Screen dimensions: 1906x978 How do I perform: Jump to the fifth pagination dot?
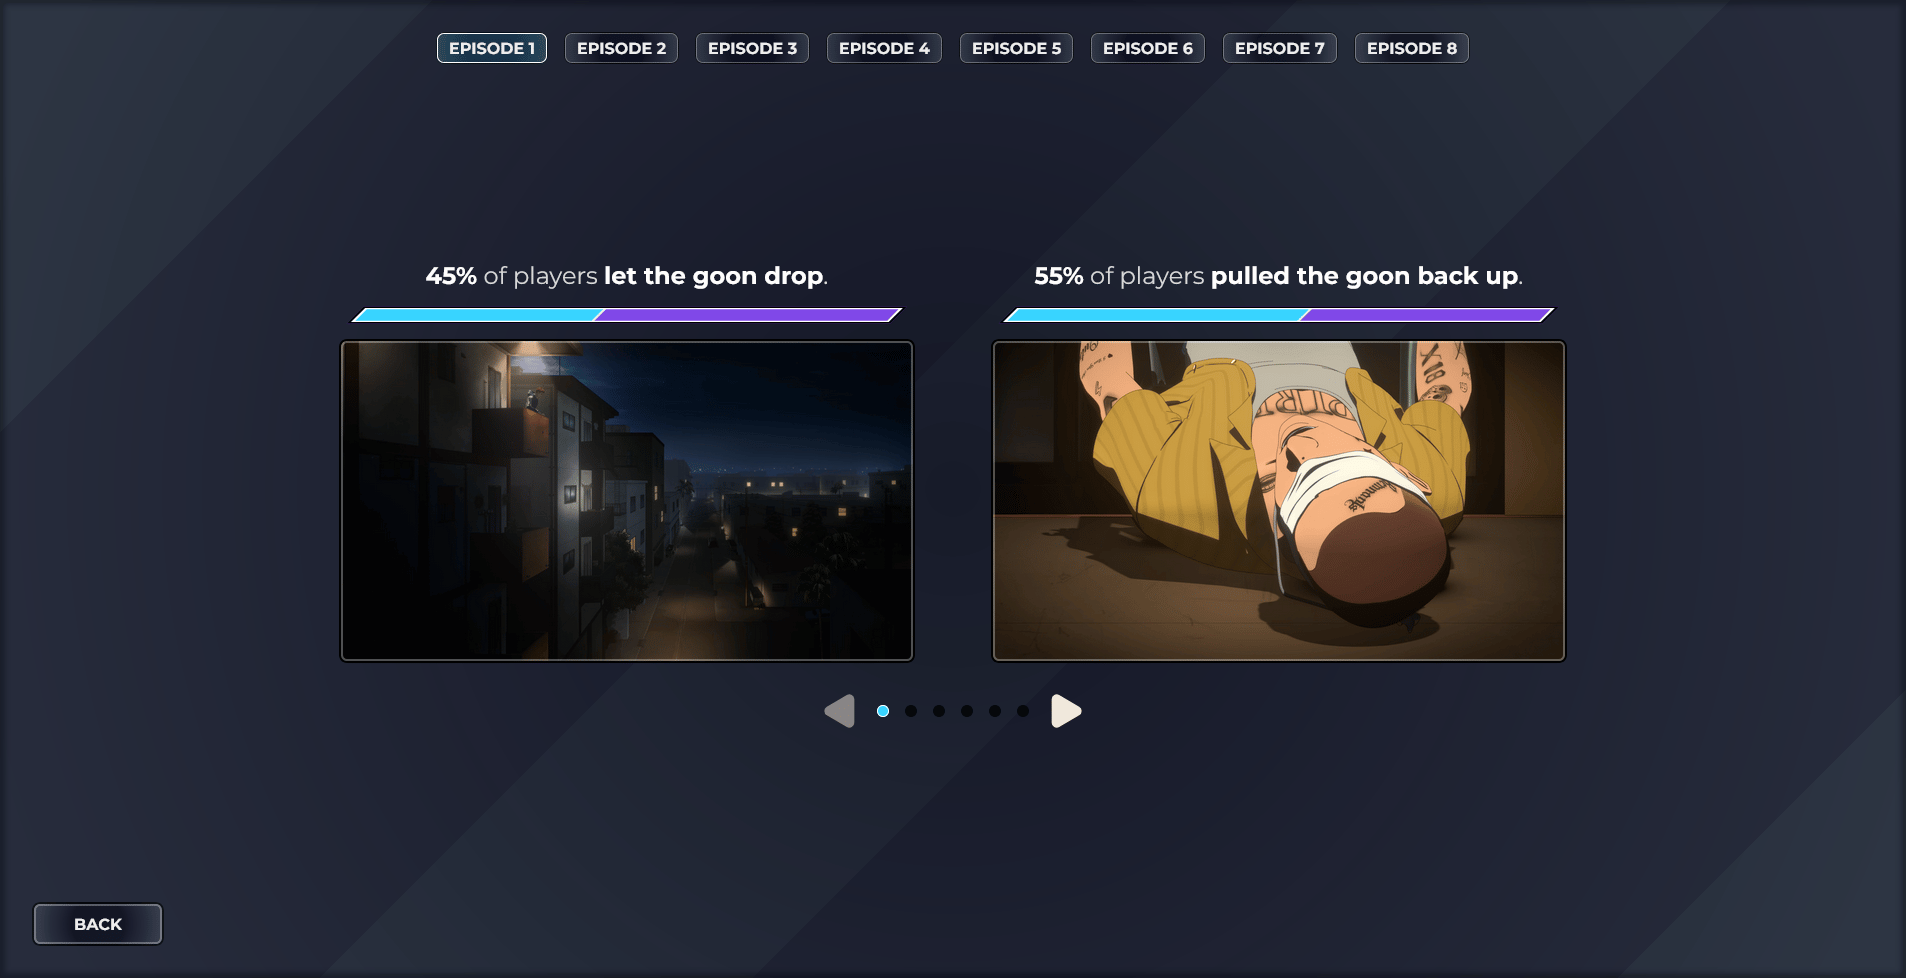coord(995,711)
